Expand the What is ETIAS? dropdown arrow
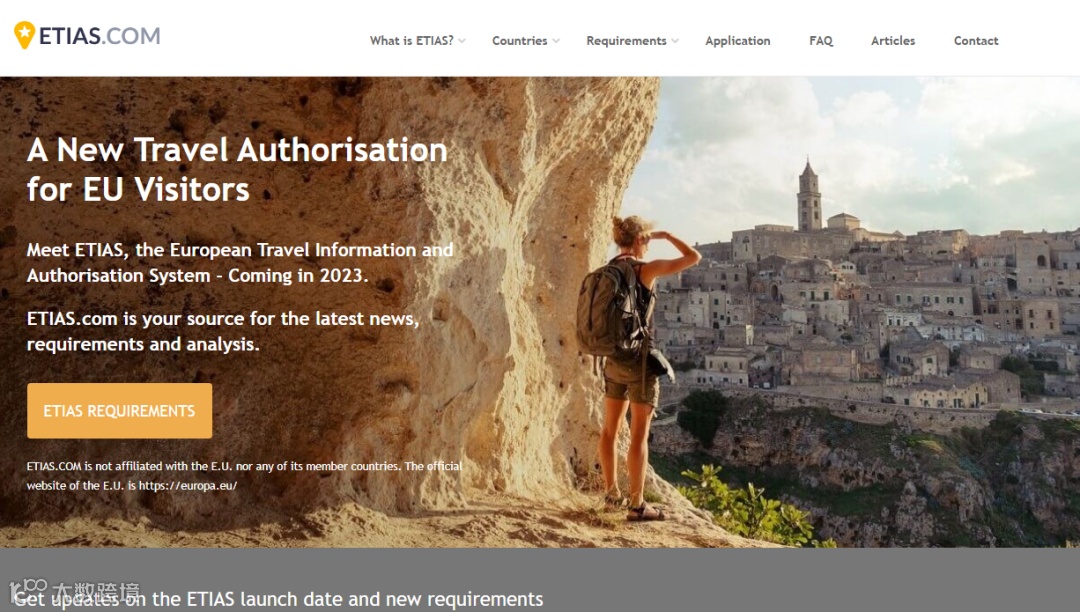Image resolution: width=1080 pixels, height=612 pixels. coord(461,41)
